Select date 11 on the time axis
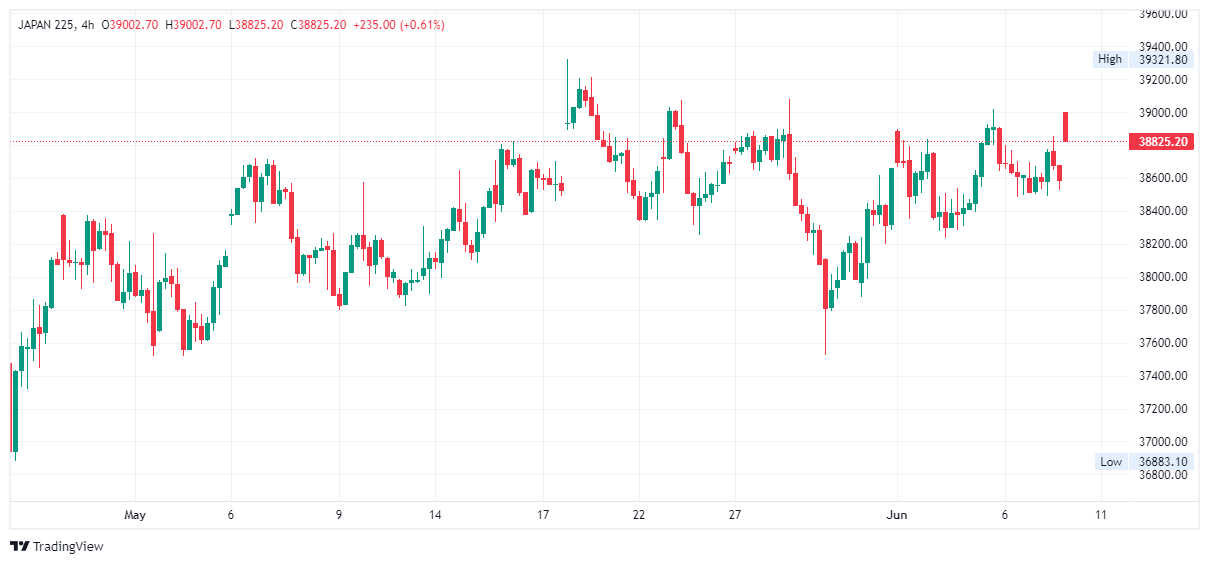Viewport: 1209px width, 564px height. coord(1101,515)
